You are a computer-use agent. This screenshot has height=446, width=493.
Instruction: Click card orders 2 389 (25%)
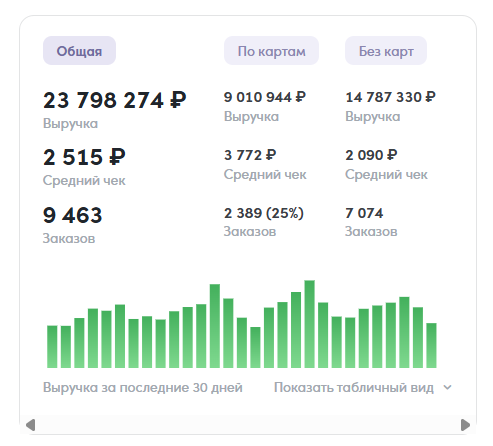tap(264, 213)
